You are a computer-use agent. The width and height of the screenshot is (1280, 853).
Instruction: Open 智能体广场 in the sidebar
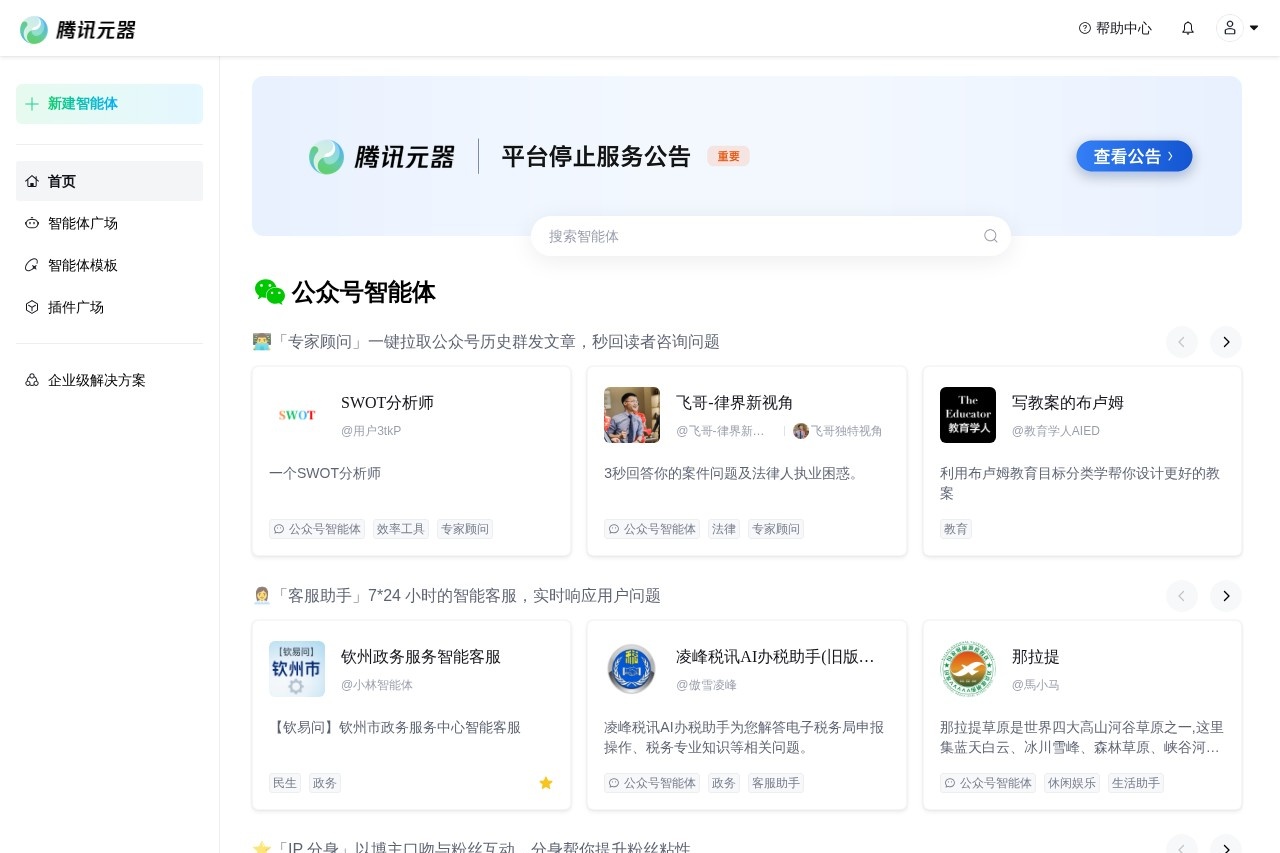(x=109, y=223)
